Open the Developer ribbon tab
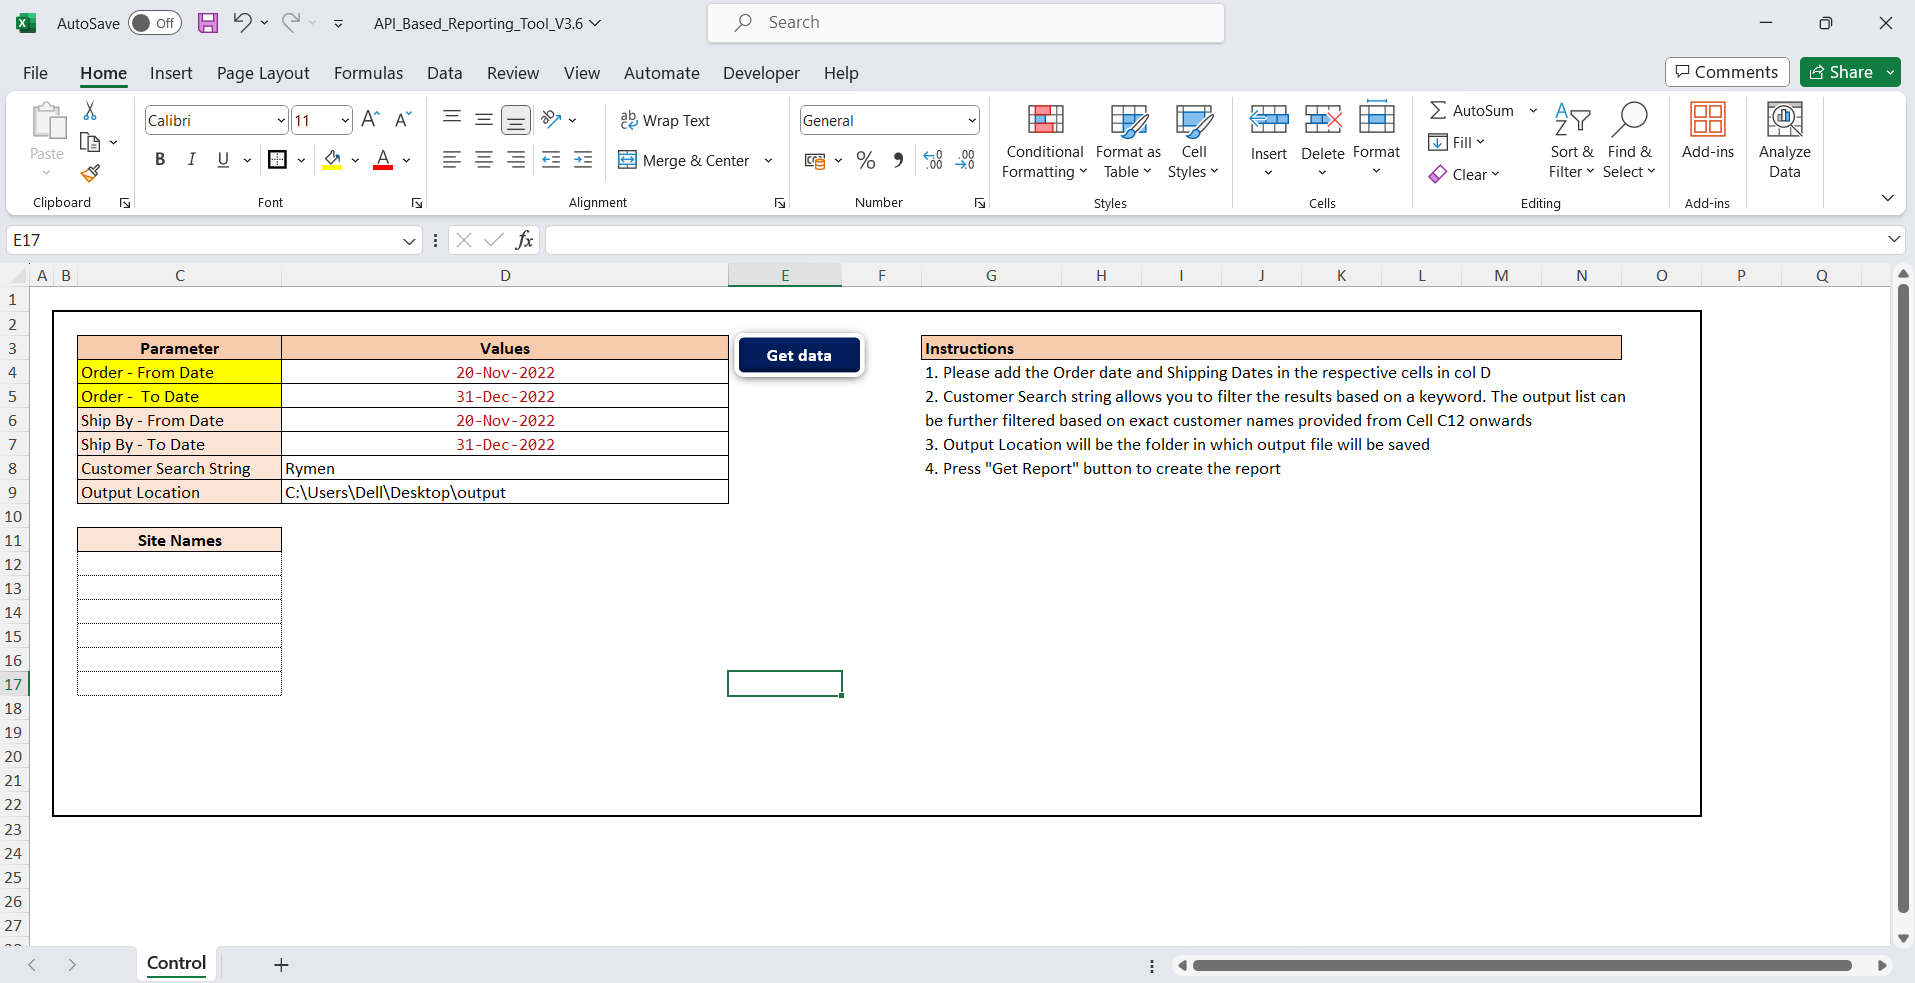1915x983 pixels. 760,73
